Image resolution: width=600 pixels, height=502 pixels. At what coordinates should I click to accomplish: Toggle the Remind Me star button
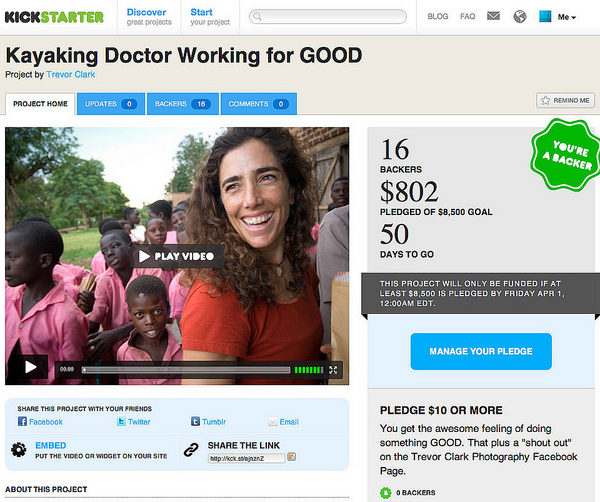[566, 100]
